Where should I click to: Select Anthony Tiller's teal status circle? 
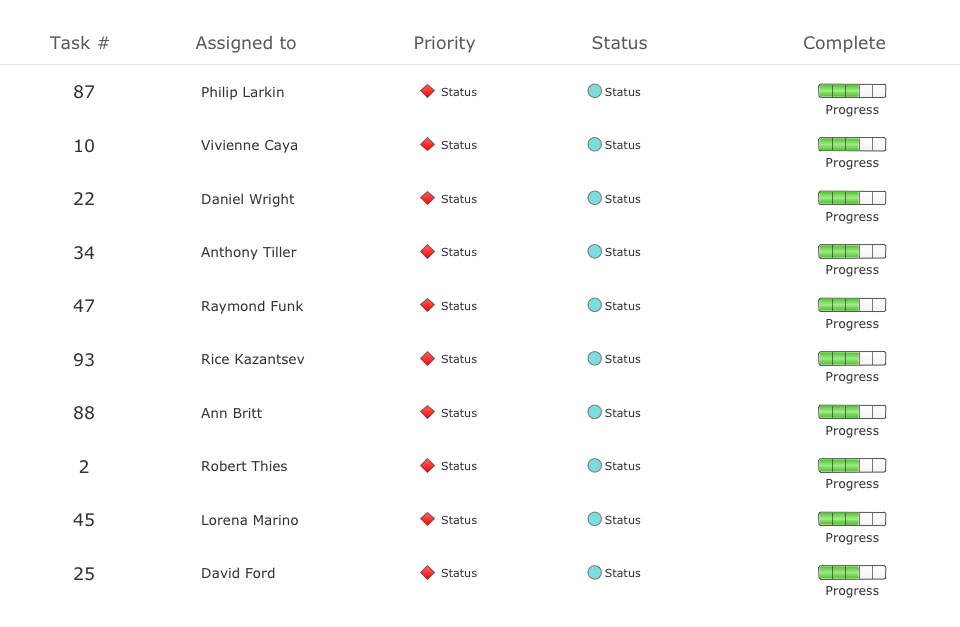pyautogui.click(x=595, y=251)
